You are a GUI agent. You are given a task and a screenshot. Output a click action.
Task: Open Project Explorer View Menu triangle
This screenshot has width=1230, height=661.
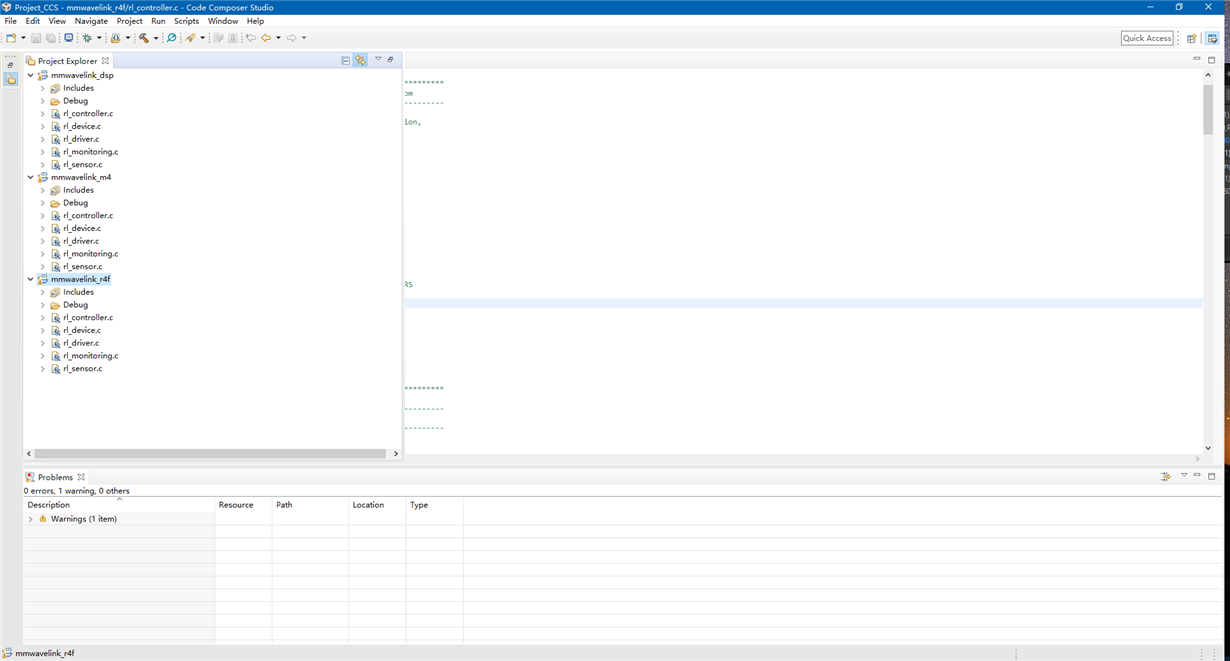click(x=378, y=59)
